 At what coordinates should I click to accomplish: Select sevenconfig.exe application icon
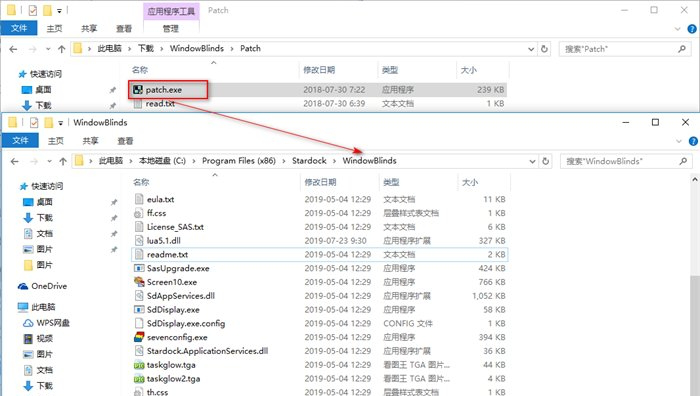pos(139,337)
